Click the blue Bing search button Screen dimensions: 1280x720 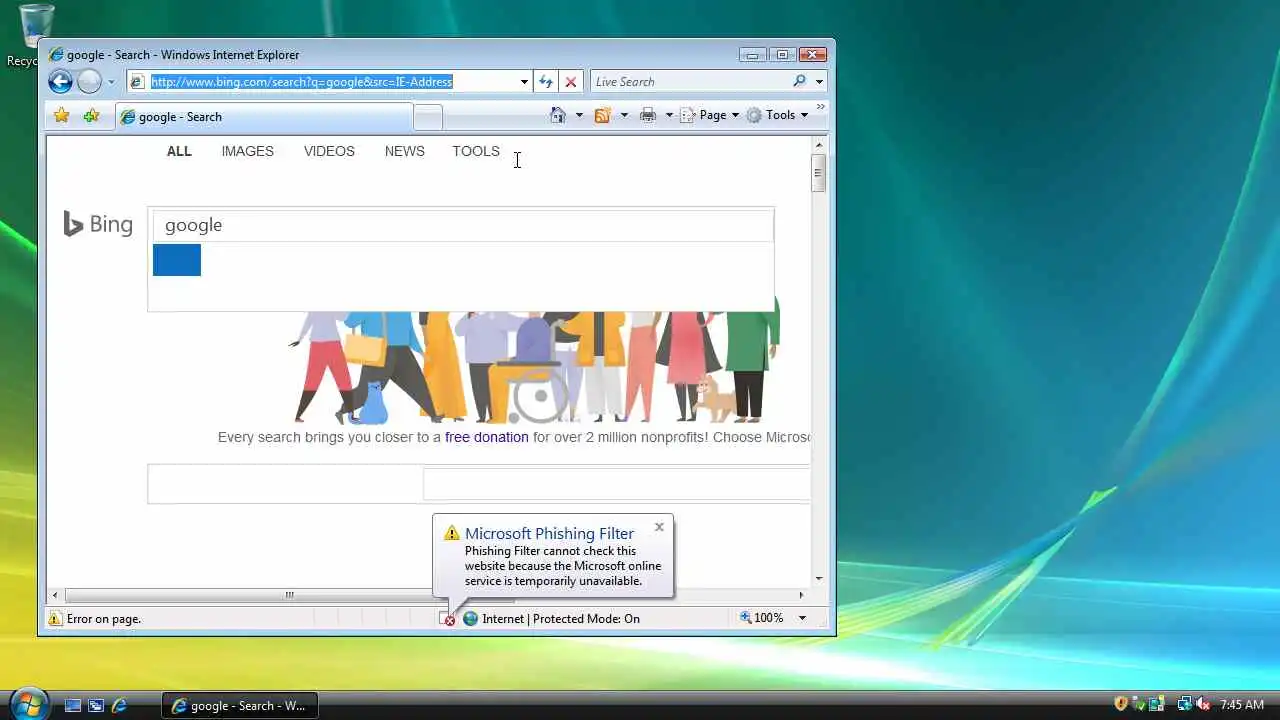pyautogui.click(x=177, y=260)
